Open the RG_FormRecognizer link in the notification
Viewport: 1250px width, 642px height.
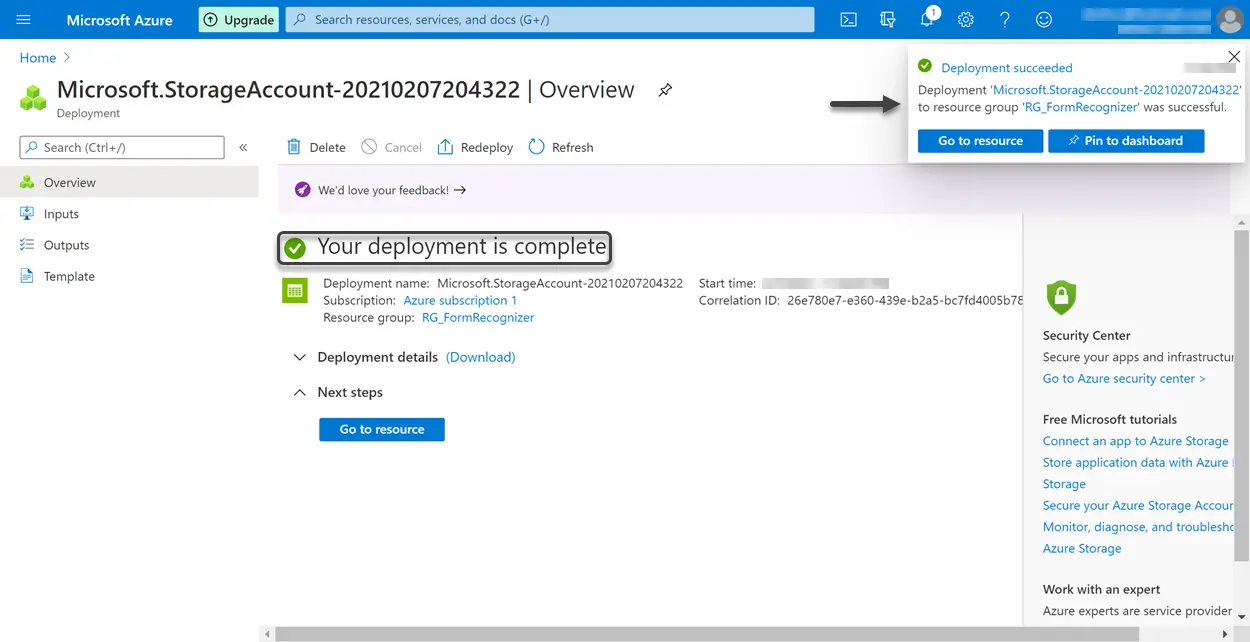click(x=1082, y=107)
